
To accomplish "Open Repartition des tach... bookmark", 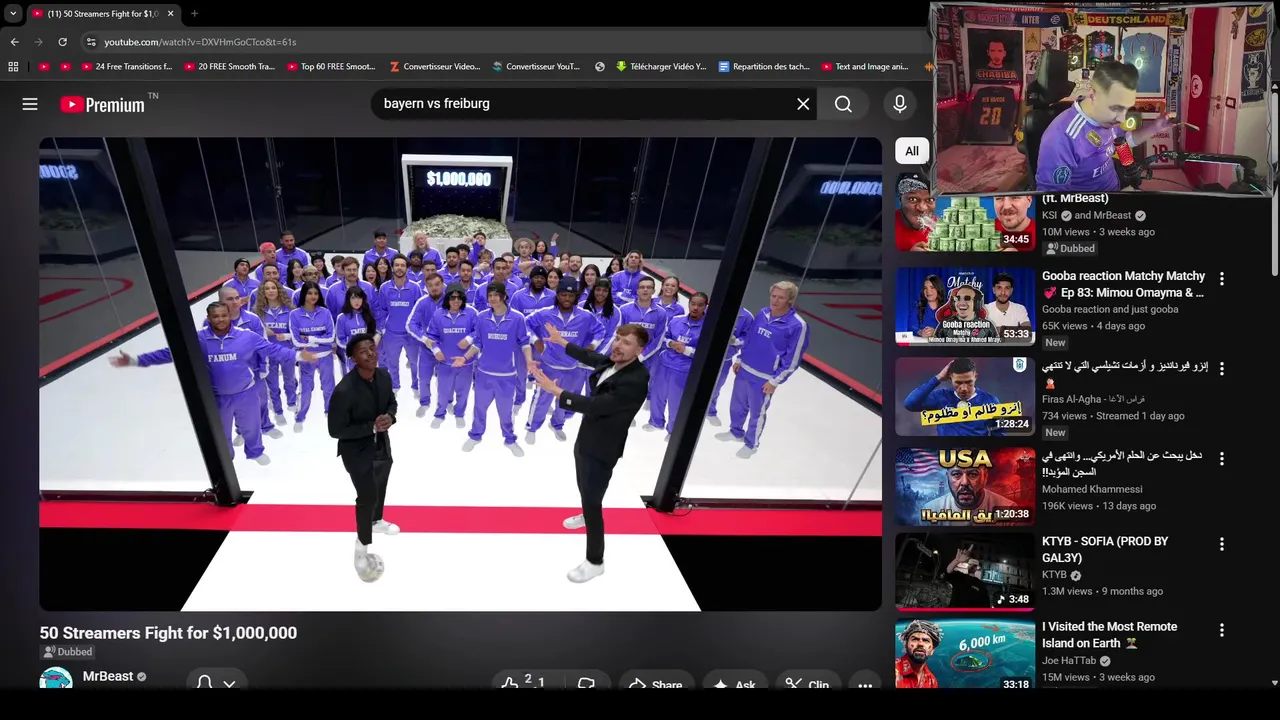I will click(x=764, y=67).
